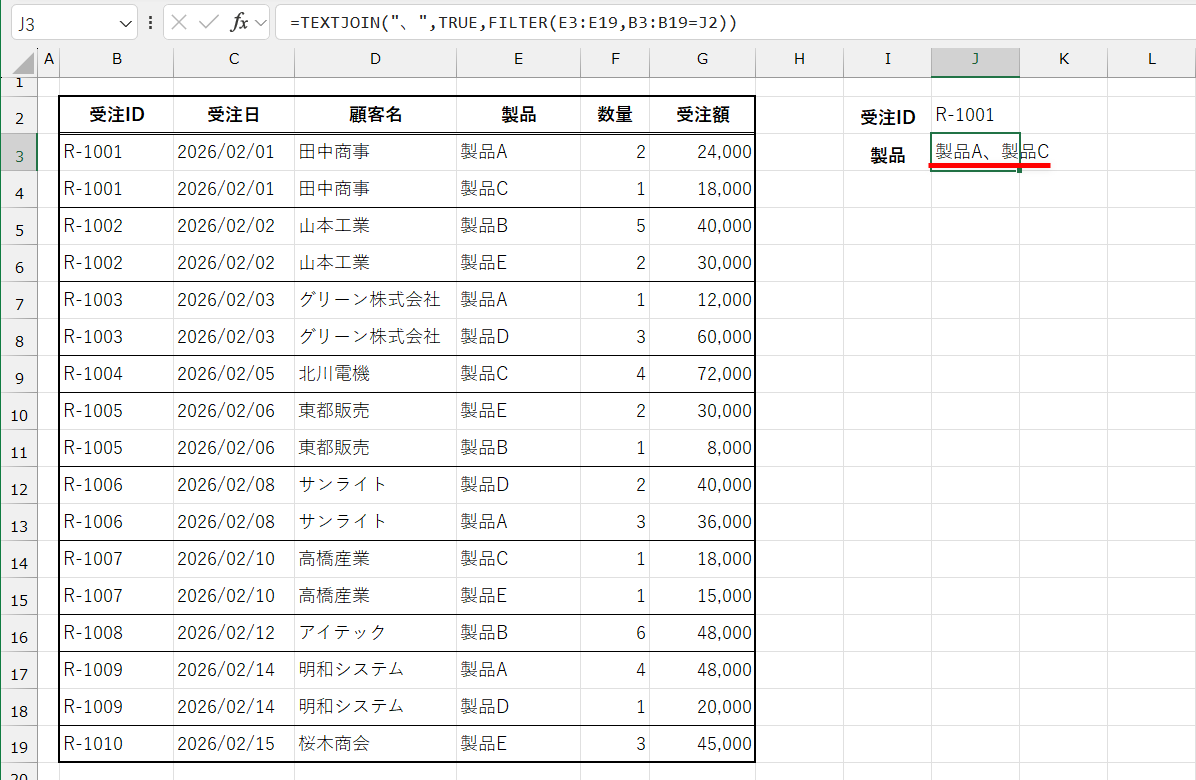Select cell J2 containing R-1001
This screenshot has height=780, width=1196.
click(x=975, y=115)
